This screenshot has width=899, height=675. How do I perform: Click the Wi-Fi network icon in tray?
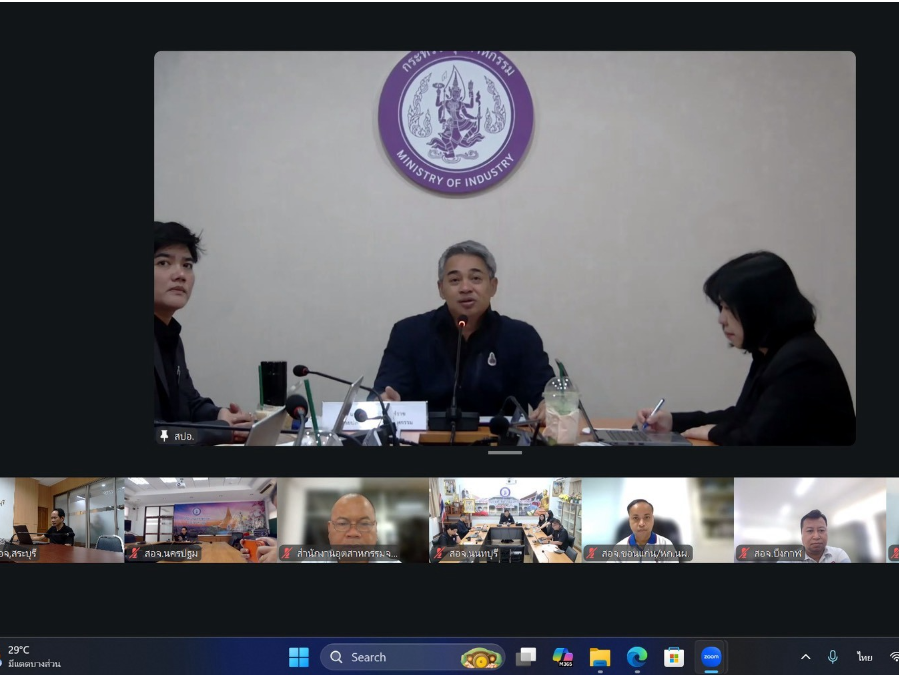pyautogui.click(x=893, y=657)
